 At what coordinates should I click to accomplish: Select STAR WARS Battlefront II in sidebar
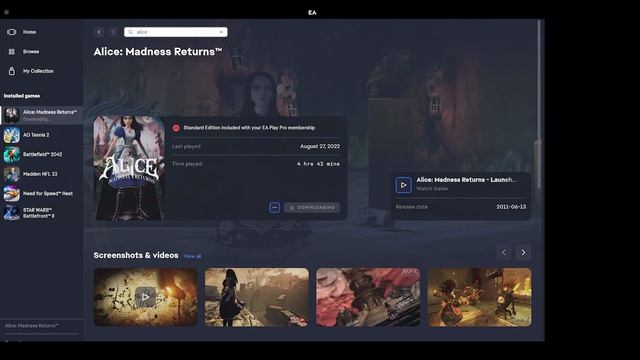(42, 213)
